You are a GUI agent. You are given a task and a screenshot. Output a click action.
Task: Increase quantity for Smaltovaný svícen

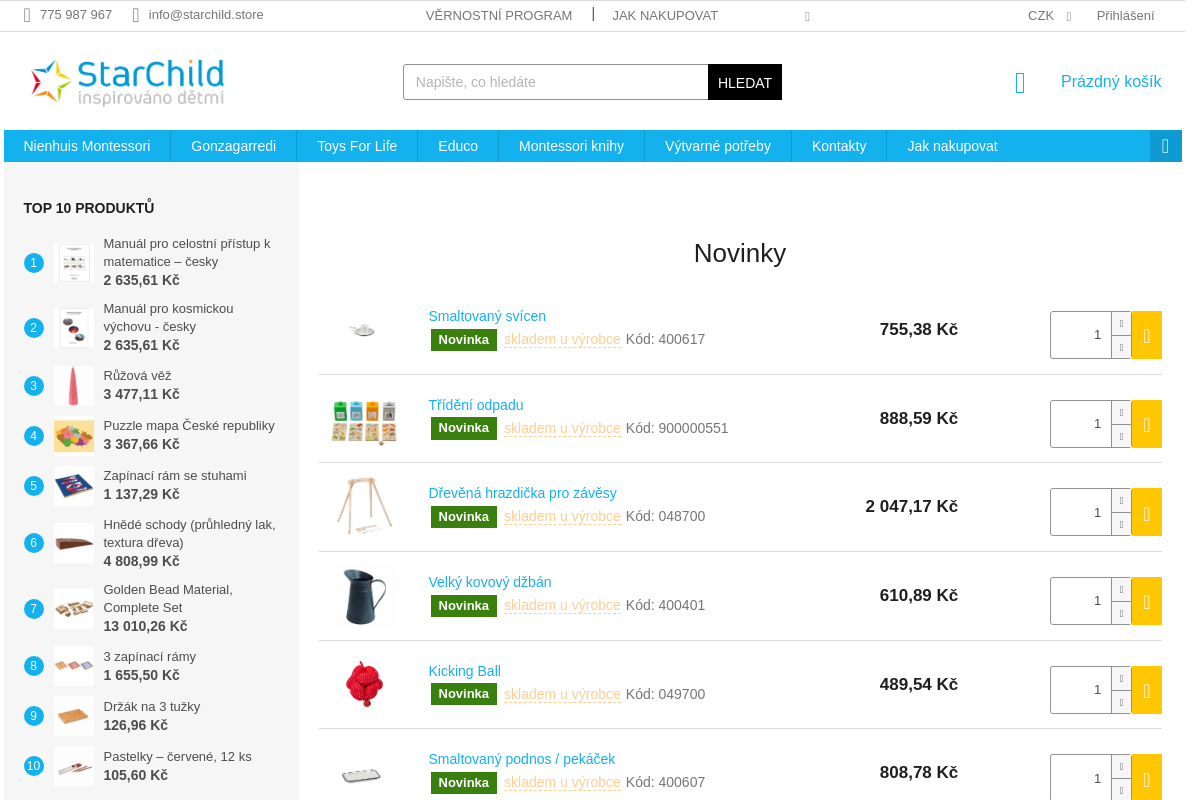coord(1121,324)
